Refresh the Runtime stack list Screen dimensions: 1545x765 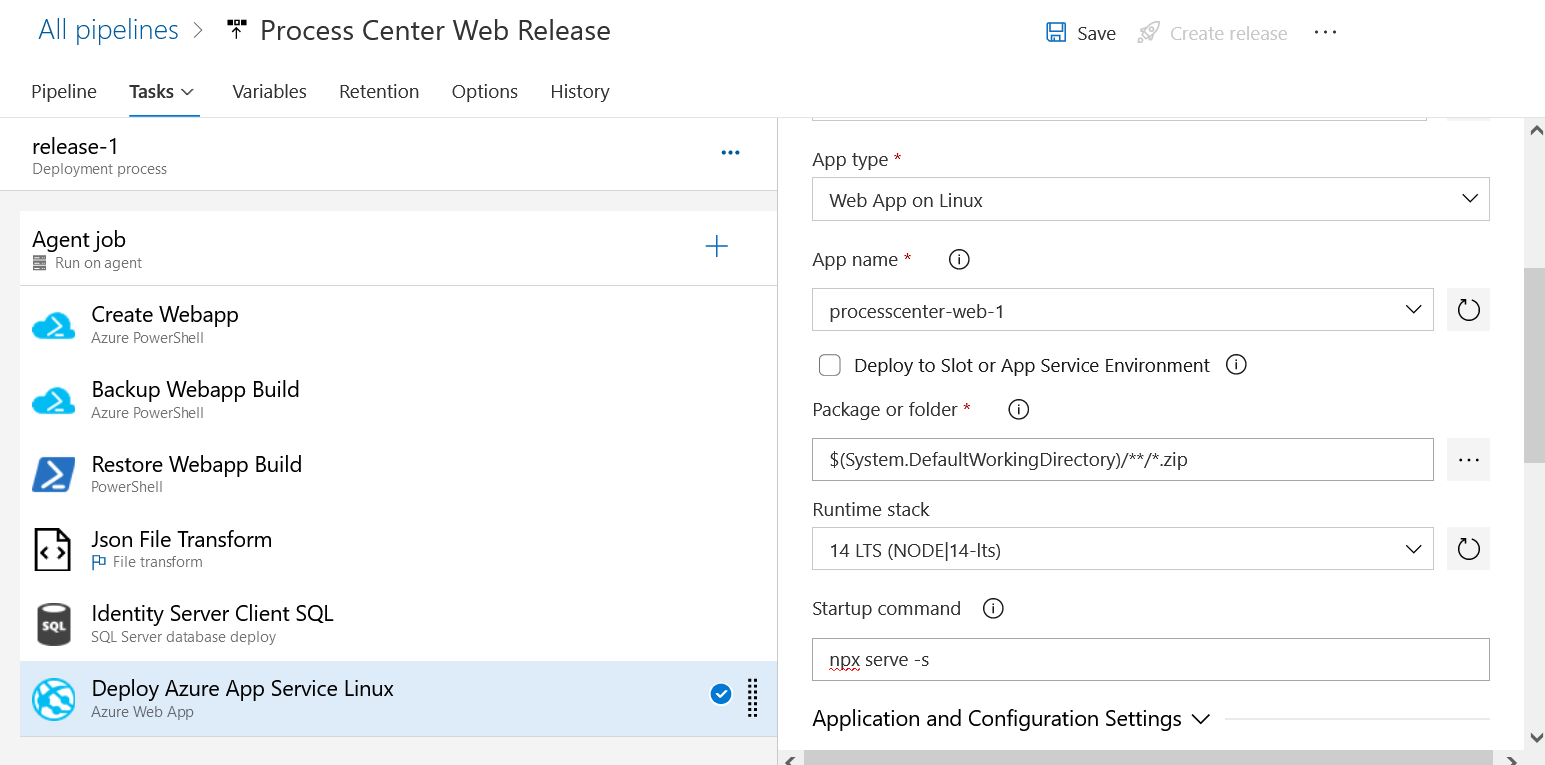click(1468, 549)
